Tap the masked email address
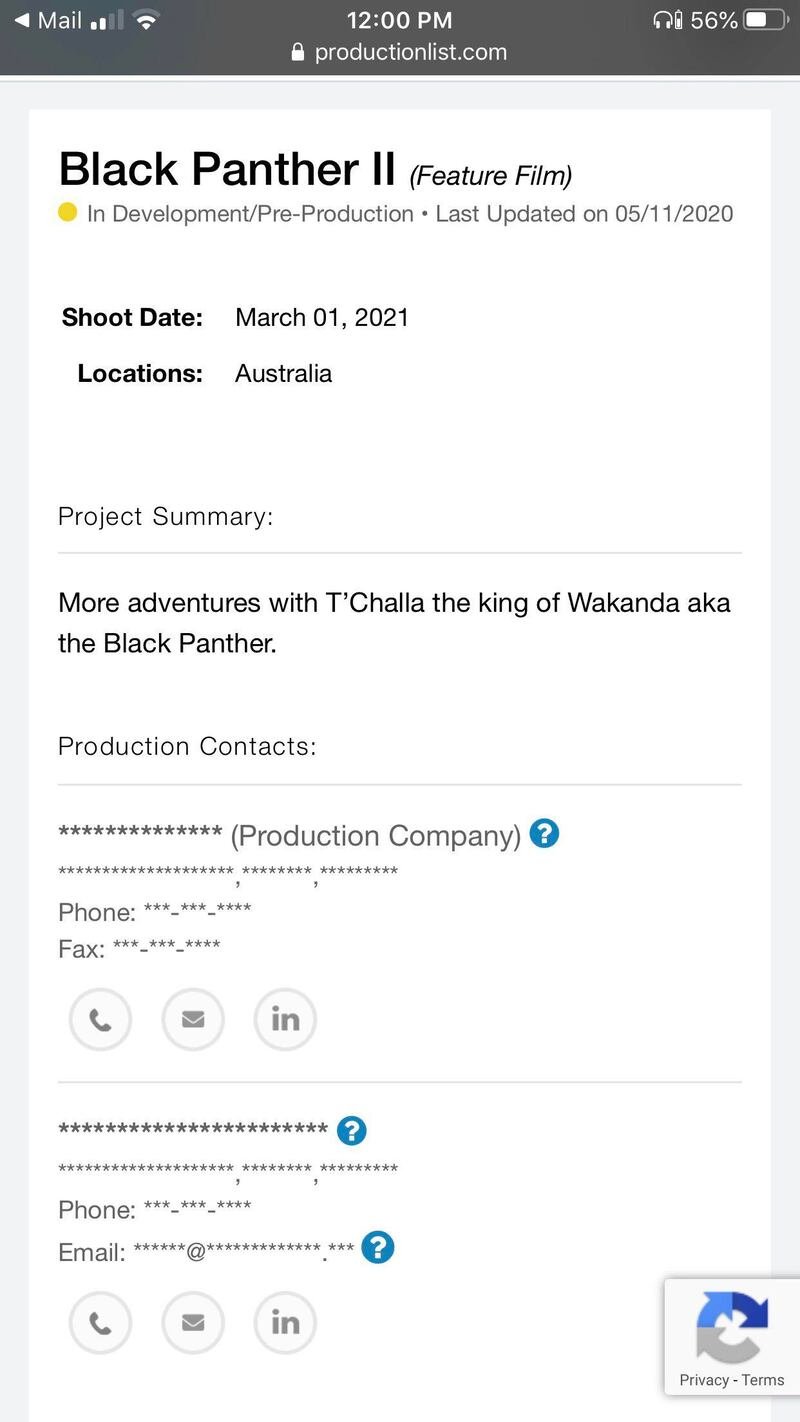This screenshot has height=1422, width=800. (x=243, y=1251)
